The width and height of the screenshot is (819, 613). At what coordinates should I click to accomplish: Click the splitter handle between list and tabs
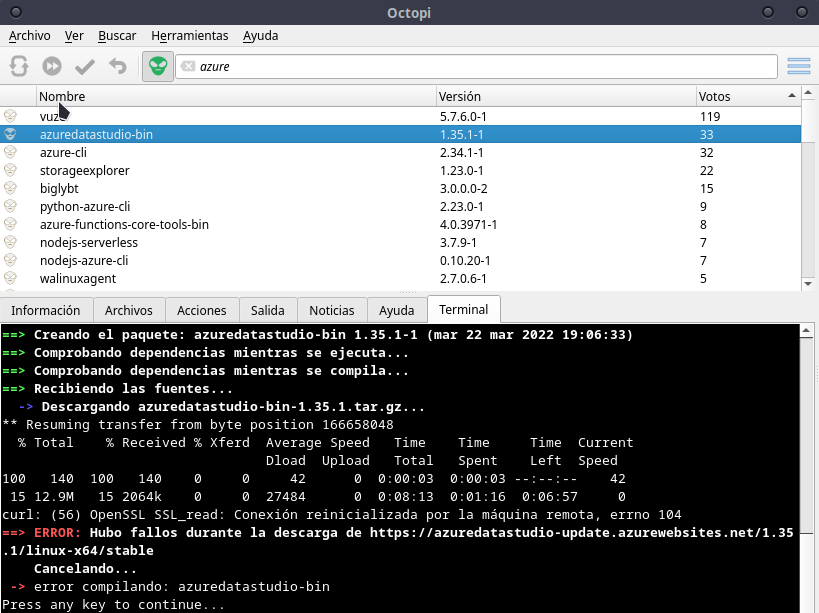coord(408,292)
